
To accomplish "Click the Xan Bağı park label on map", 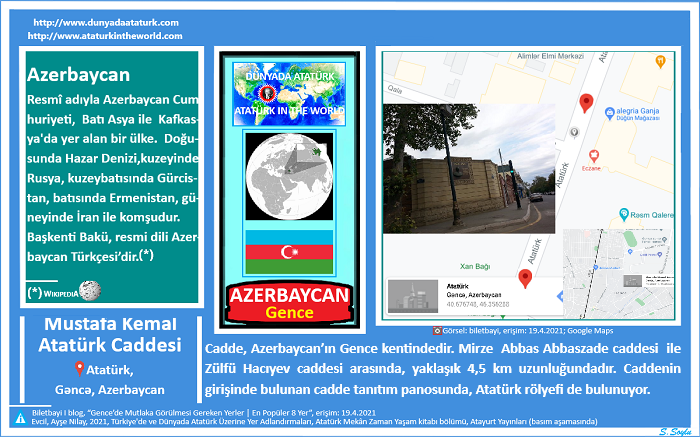I will point(475,266).
